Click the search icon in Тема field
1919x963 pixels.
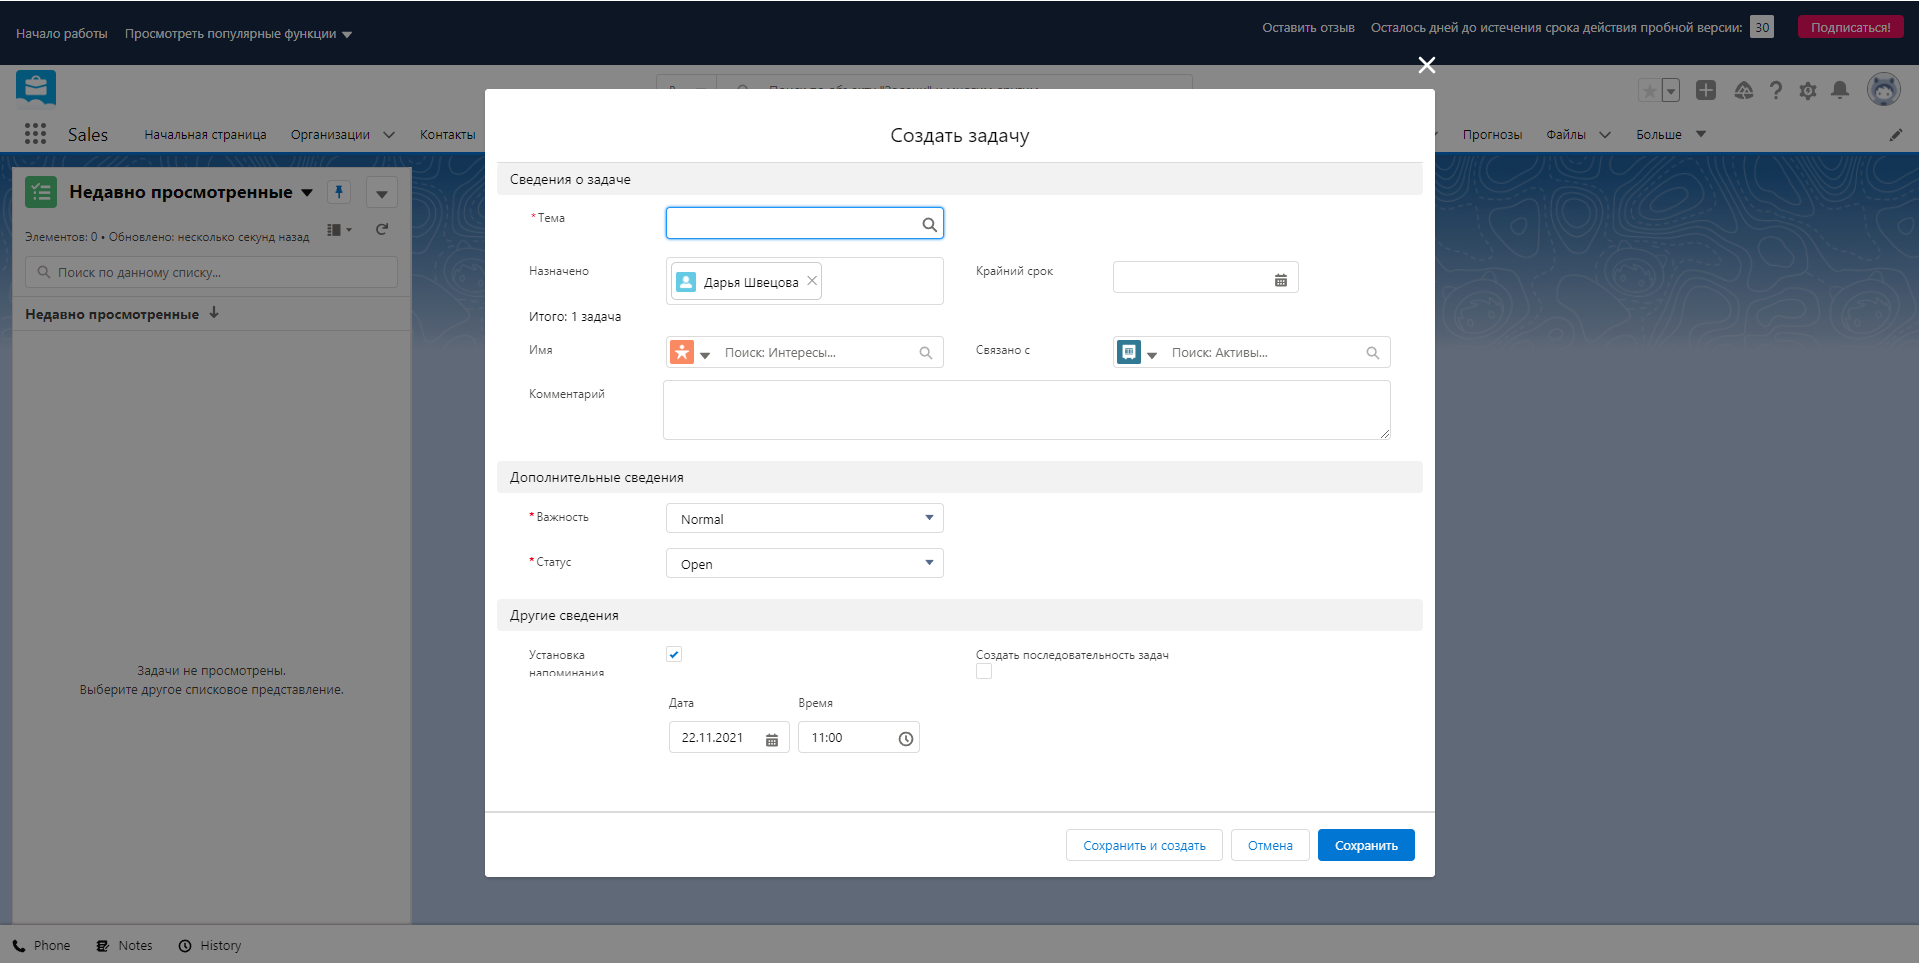point(929,224)
